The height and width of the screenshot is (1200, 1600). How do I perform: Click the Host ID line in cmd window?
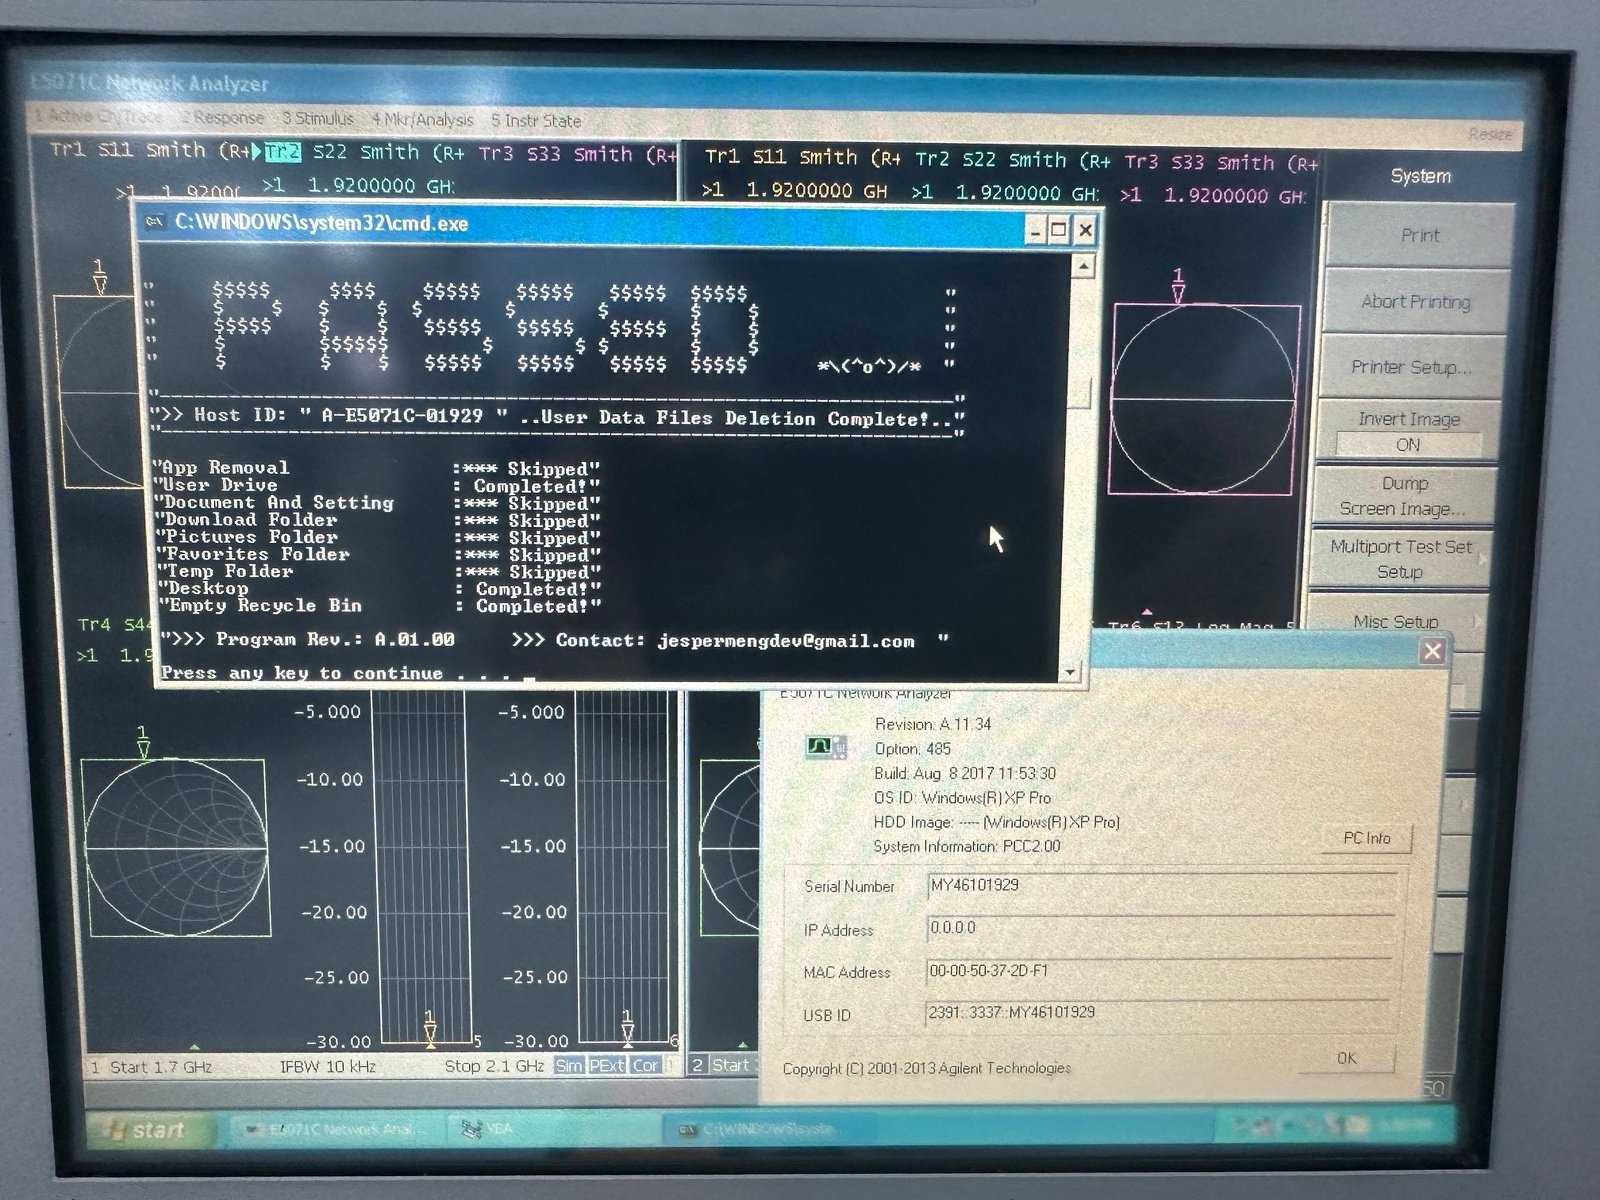point(556,417)
